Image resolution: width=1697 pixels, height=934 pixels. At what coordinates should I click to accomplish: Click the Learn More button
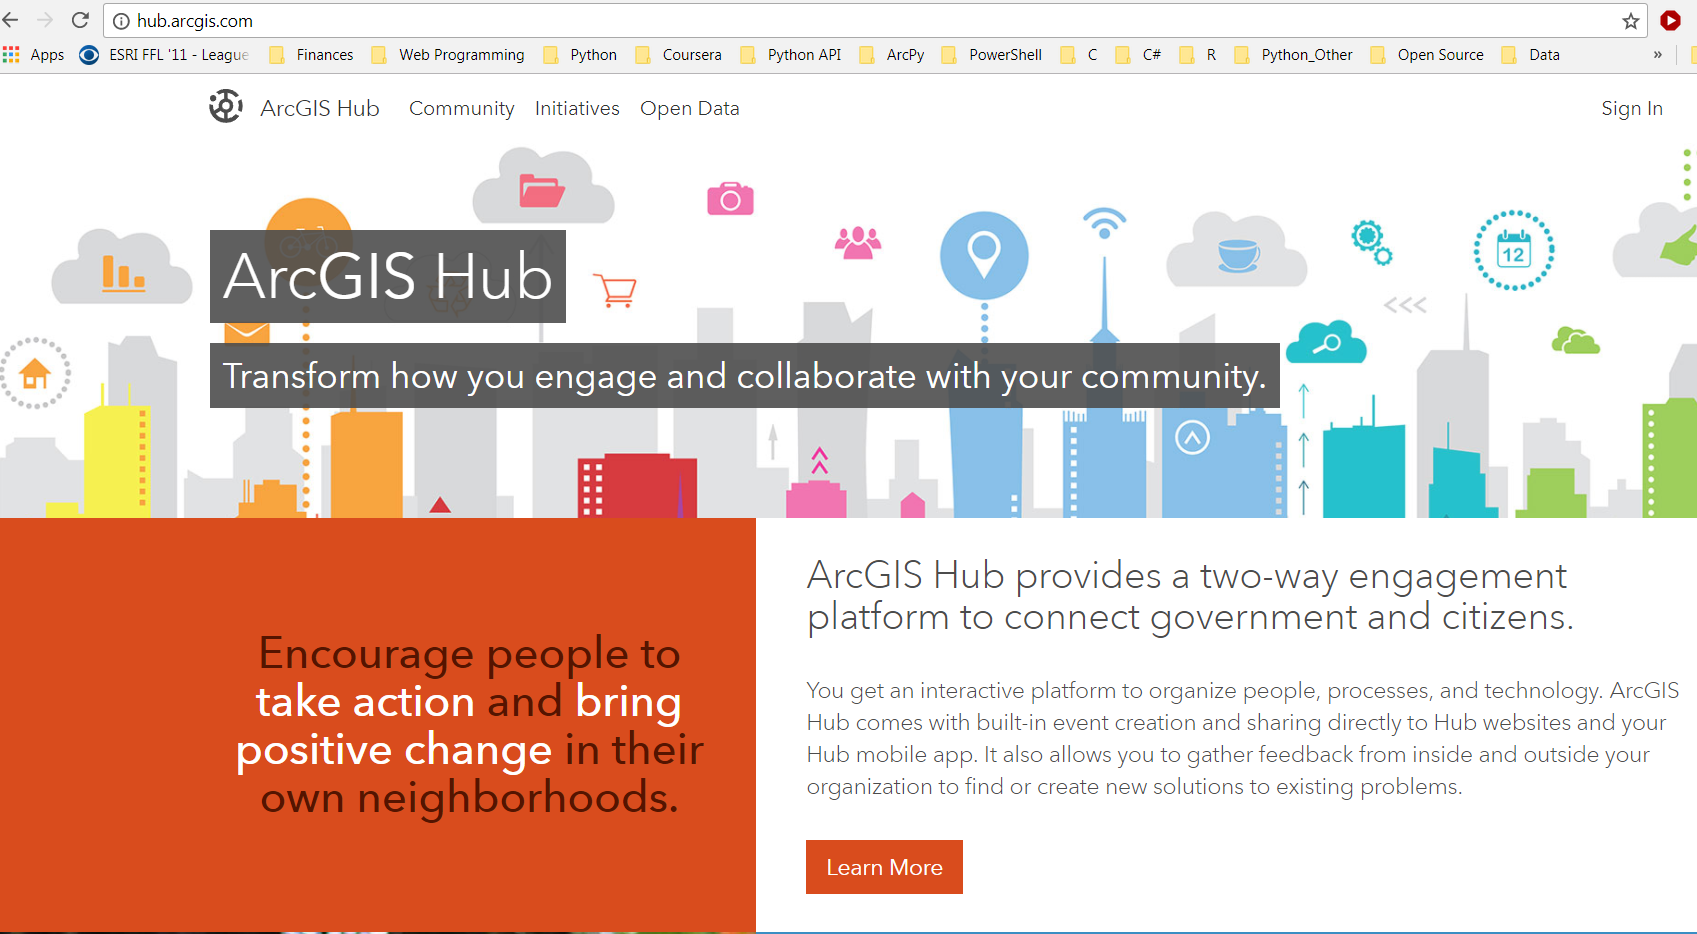884,867
